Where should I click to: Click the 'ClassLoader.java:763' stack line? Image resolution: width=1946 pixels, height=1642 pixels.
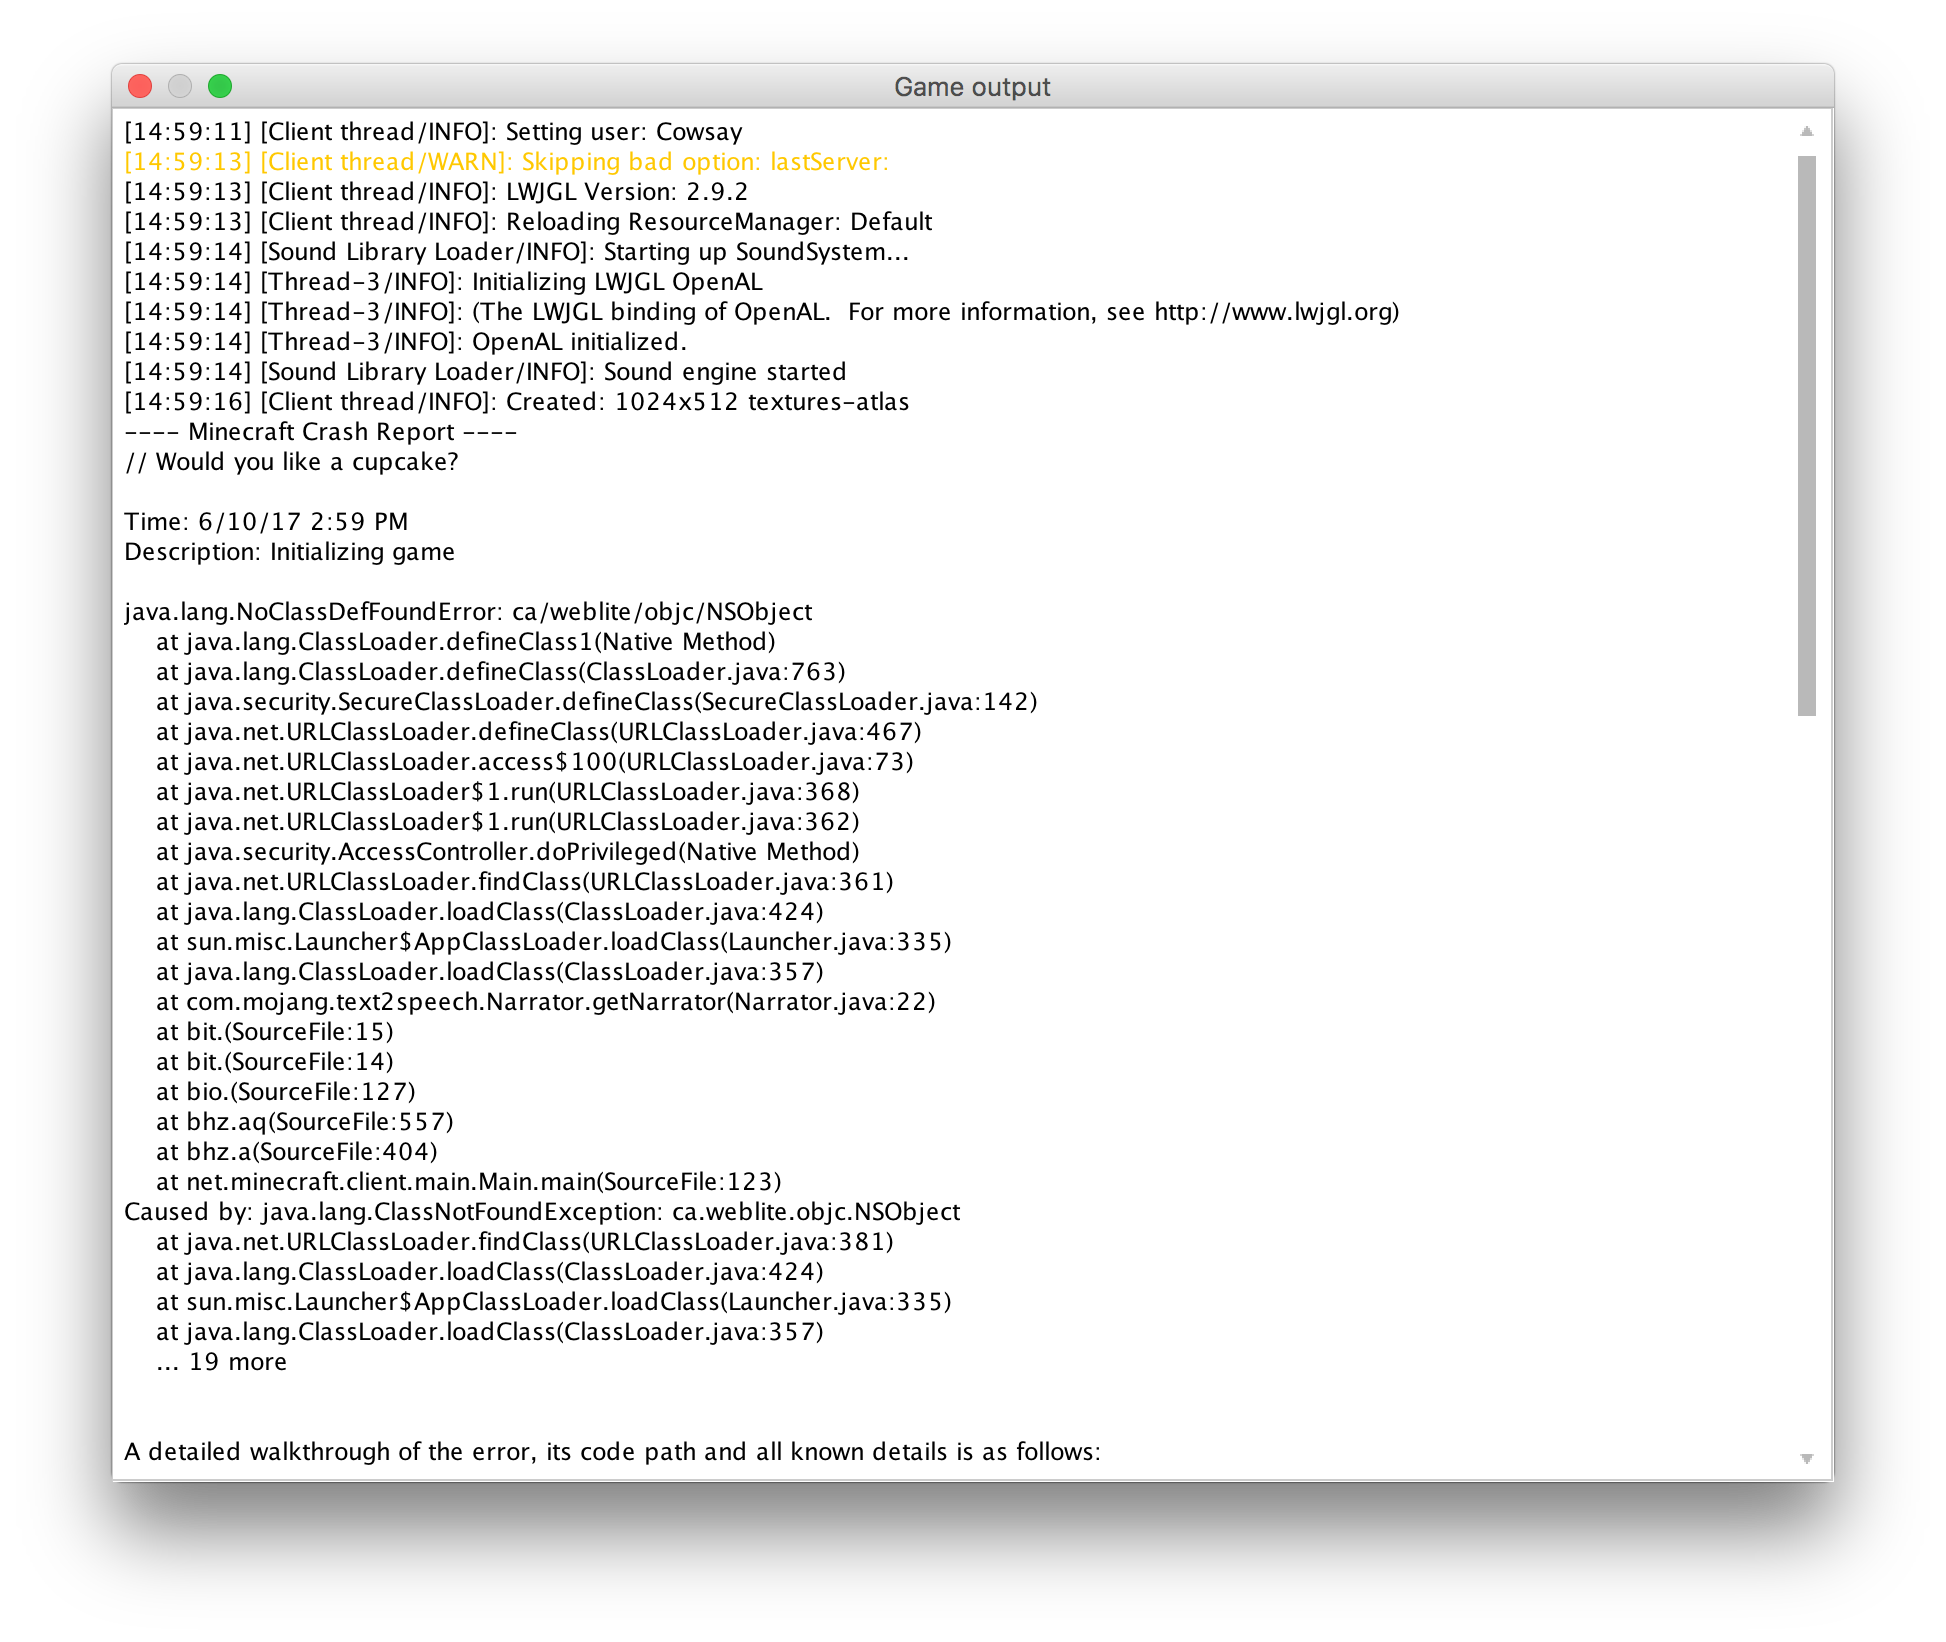[501, 672]
